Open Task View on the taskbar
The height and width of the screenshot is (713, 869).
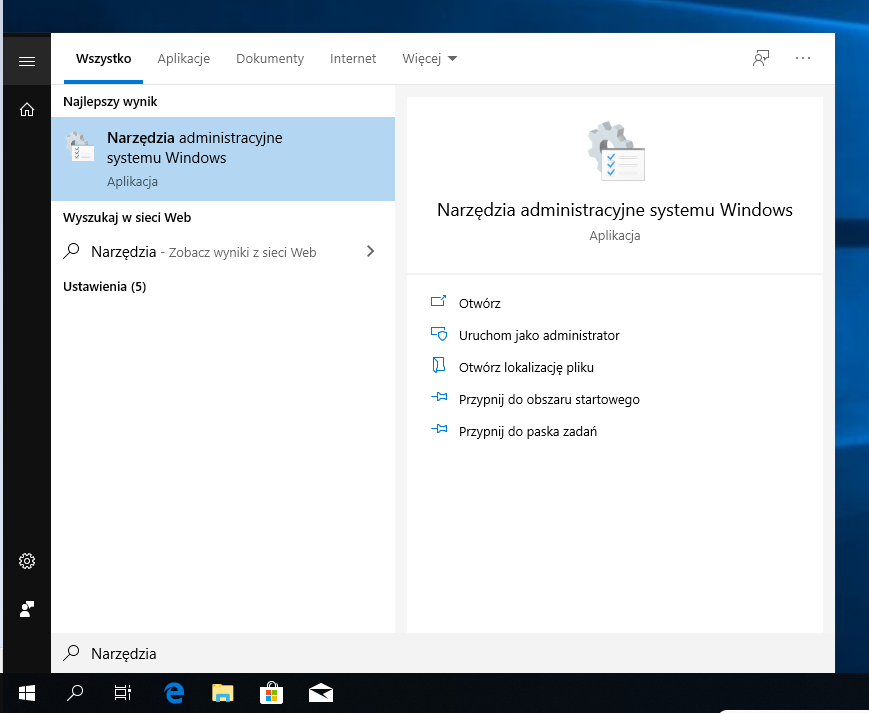[x=122, y=693]
